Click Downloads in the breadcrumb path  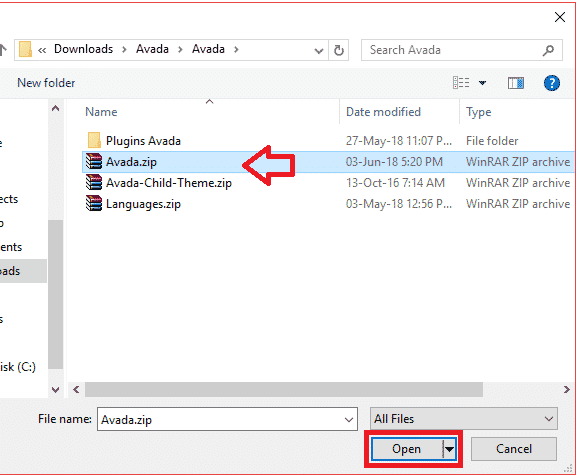pyautogui.click(x=83, y=49)
